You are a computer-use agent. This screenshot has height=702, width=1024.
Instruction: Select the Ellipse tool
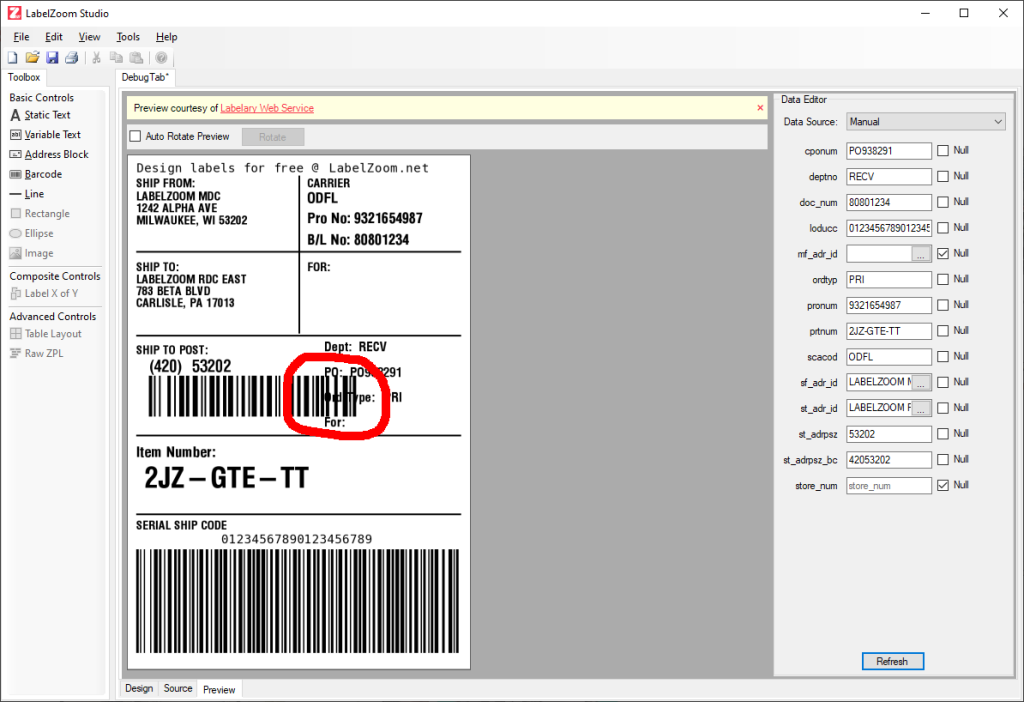pos(31,233)
